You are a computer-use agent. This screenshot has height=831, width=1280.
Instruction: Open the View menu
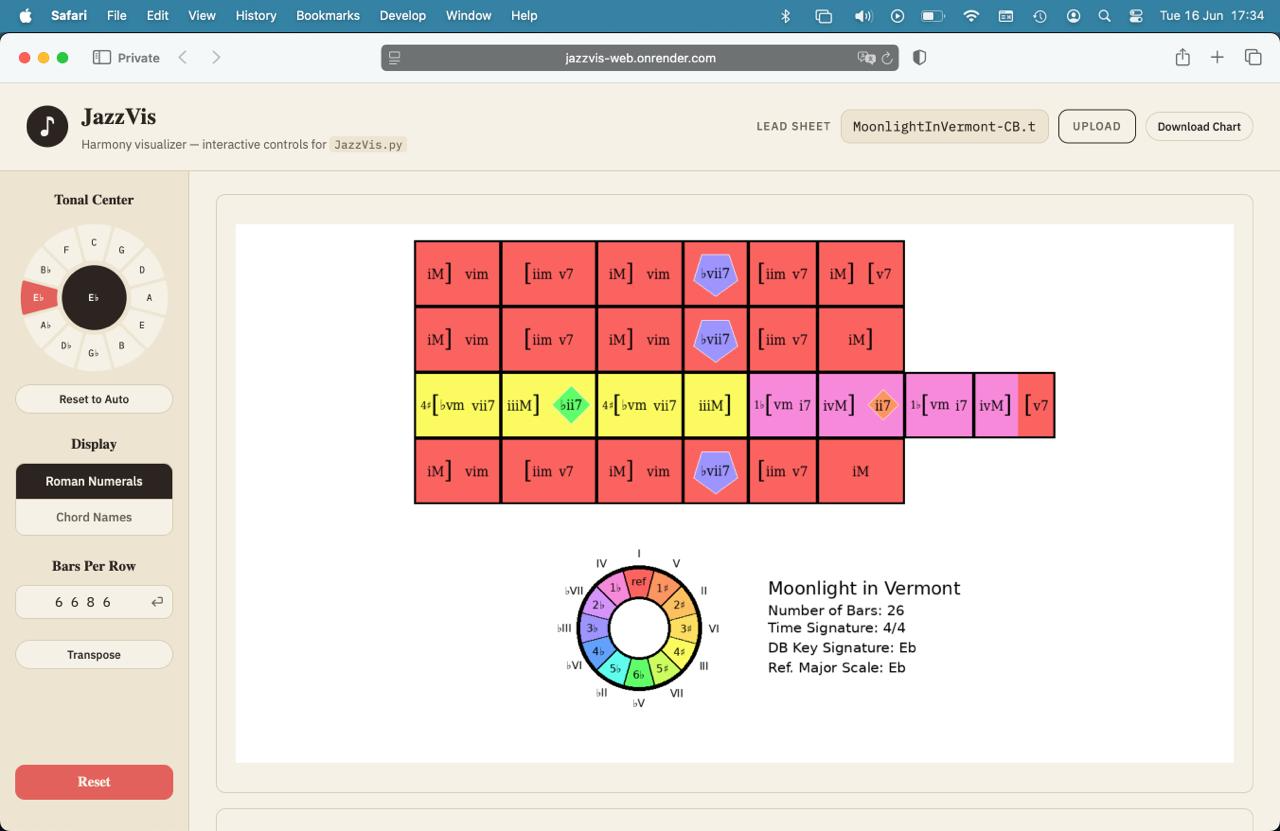[x=202, y=16]
